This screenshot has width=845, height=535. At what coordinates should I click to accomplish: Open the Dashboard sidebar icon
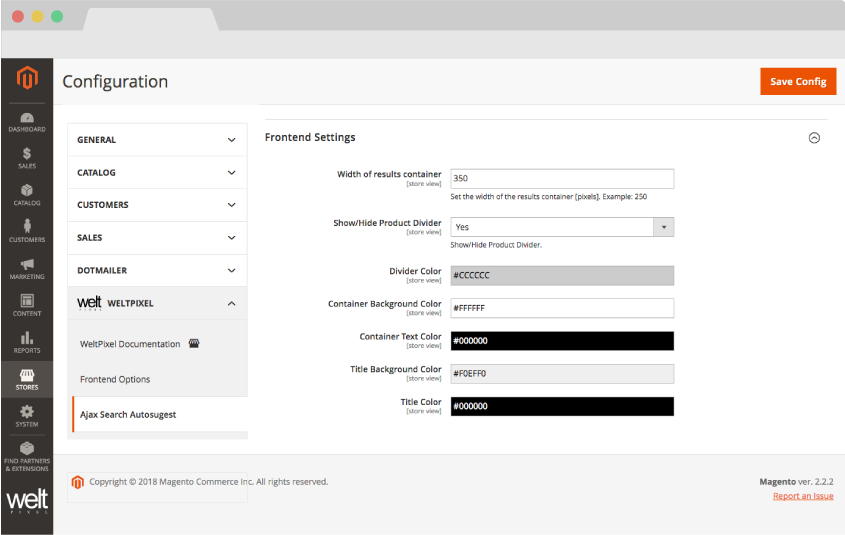(27, 123)
